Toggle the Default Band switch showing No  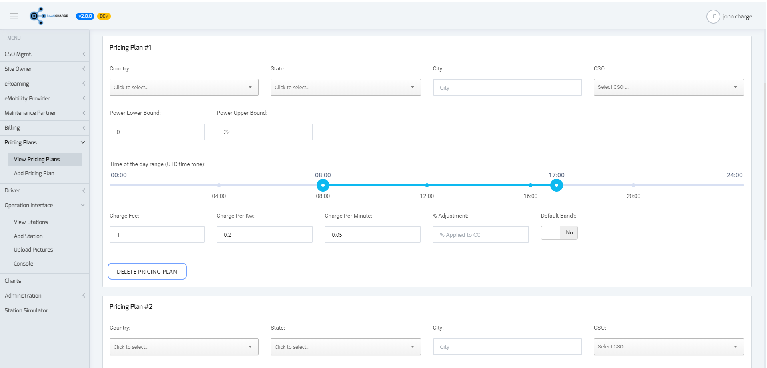(x=559, y=233)
